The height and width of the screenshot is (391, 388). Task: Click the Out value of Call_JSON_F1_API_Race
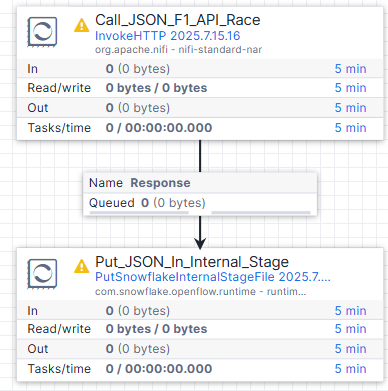[138, 108]
